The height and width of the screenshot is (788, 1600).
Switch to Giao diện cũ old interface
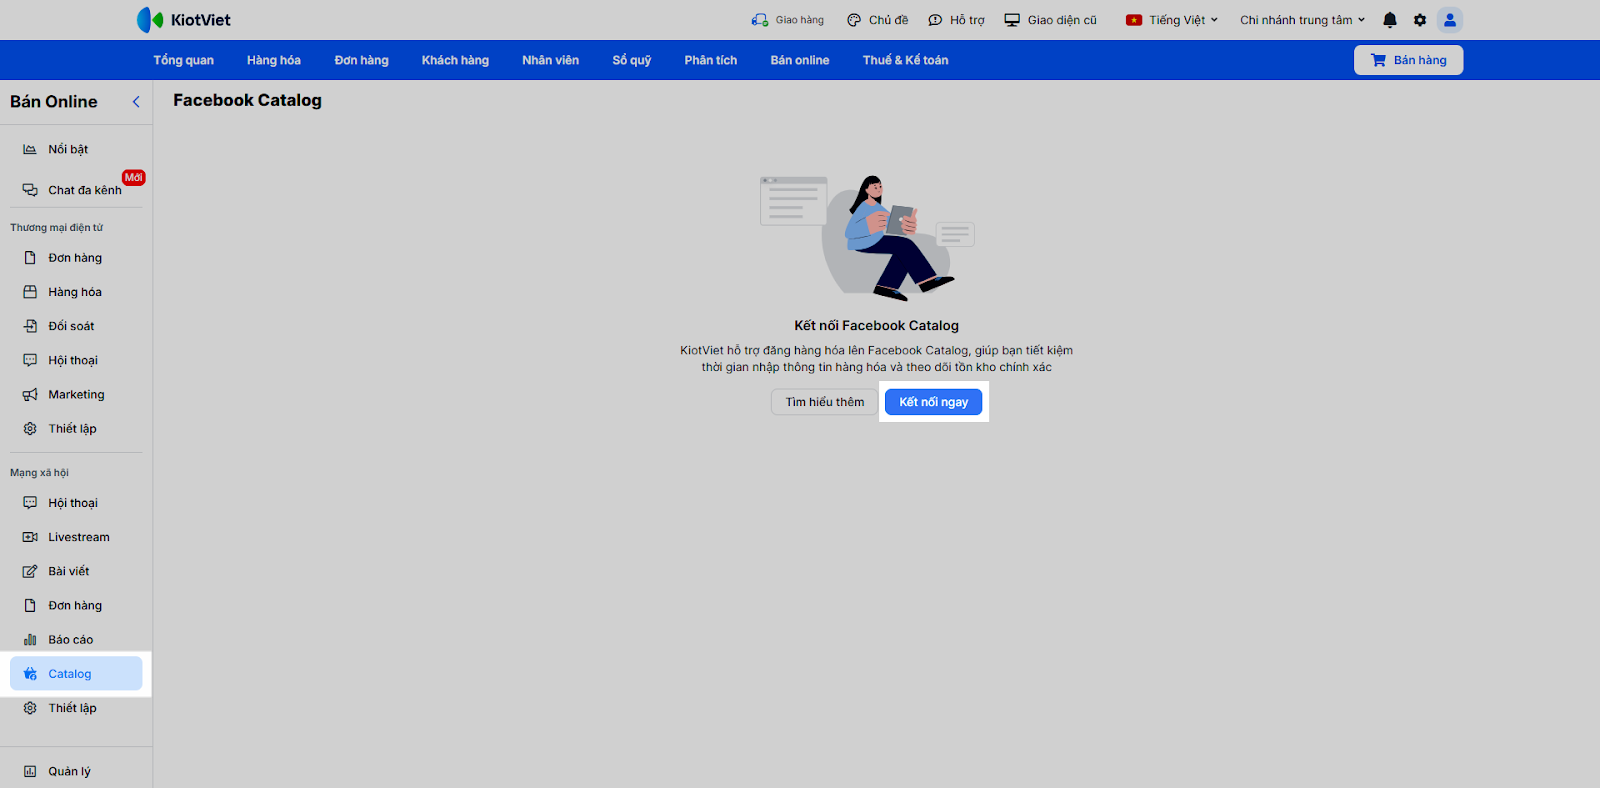(x=1050, y=20)
